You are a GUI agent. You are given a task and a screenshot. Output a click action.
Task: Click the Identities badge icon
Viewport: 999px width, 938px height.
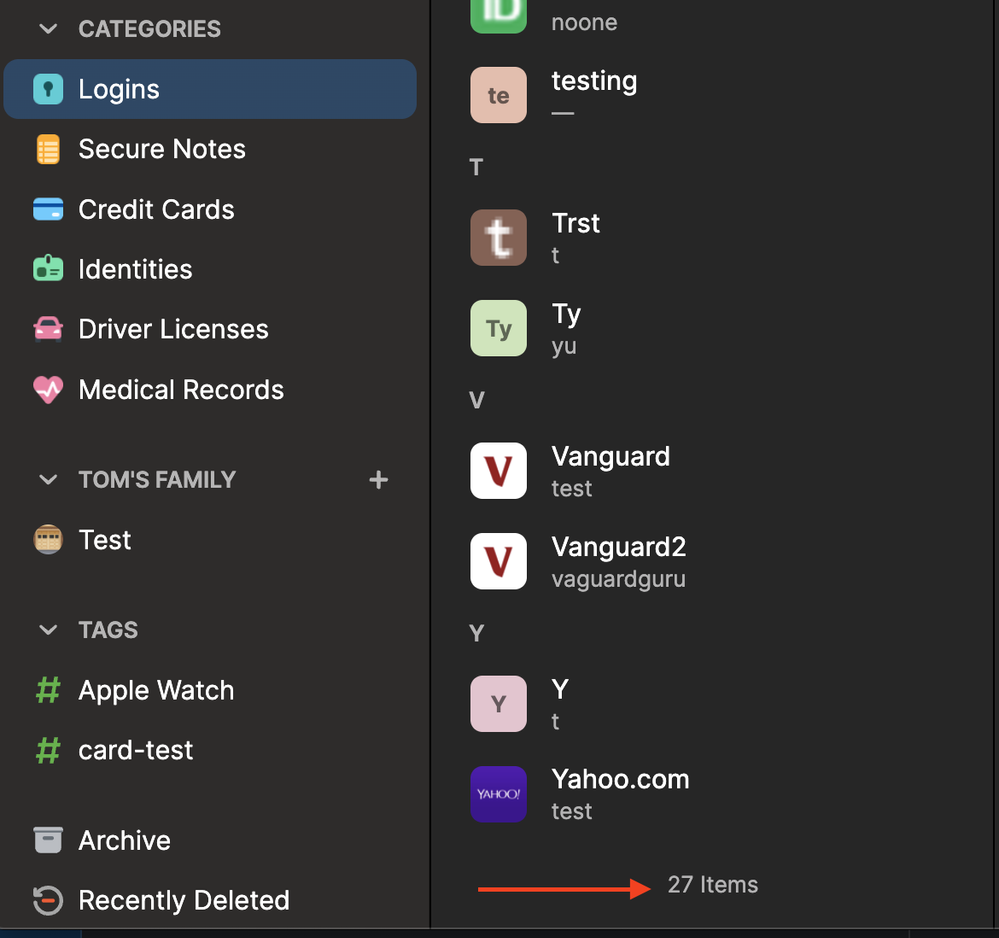tap(48, 269)
